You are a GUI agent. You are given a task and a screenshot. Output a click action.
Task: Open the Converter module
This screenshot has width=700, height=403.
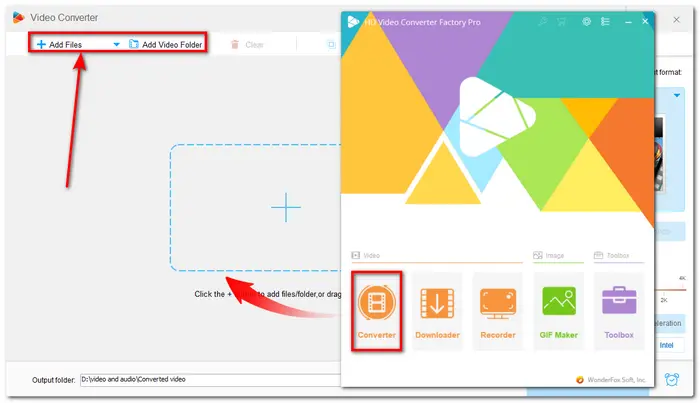[x=376, y=311]
